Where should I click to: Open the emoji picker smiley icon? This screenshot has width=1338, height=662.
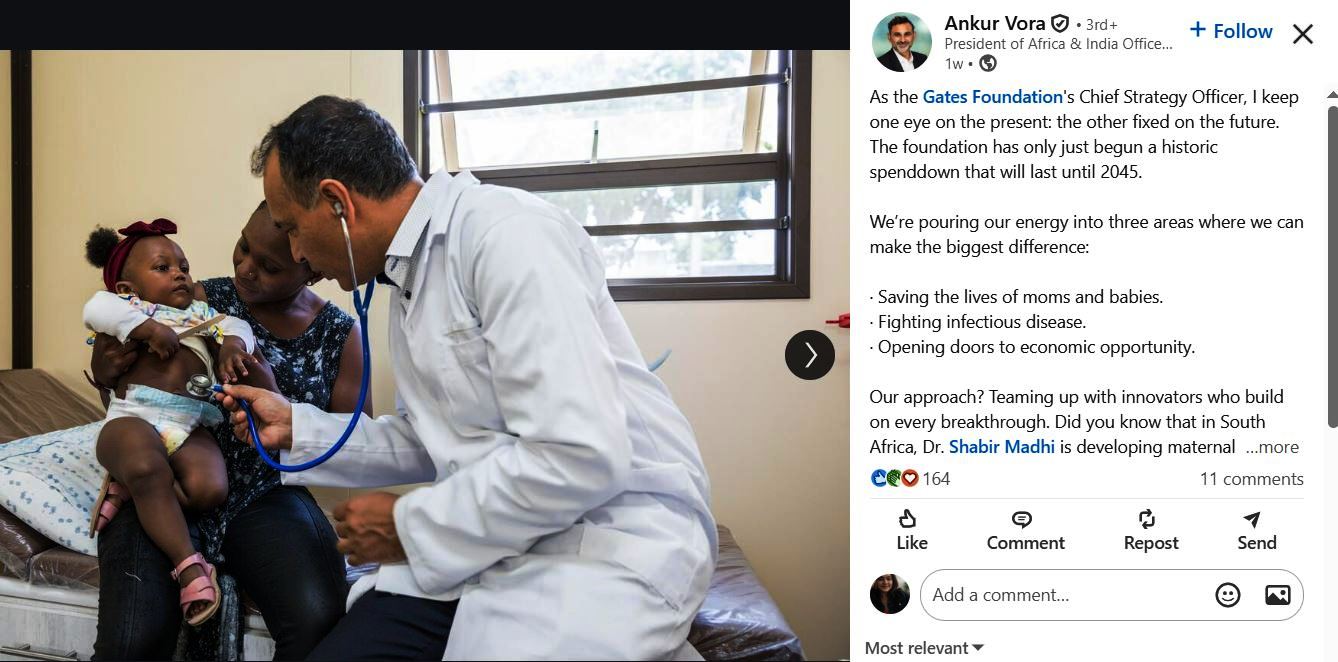pyautogui.click(x=1228, y=595)
